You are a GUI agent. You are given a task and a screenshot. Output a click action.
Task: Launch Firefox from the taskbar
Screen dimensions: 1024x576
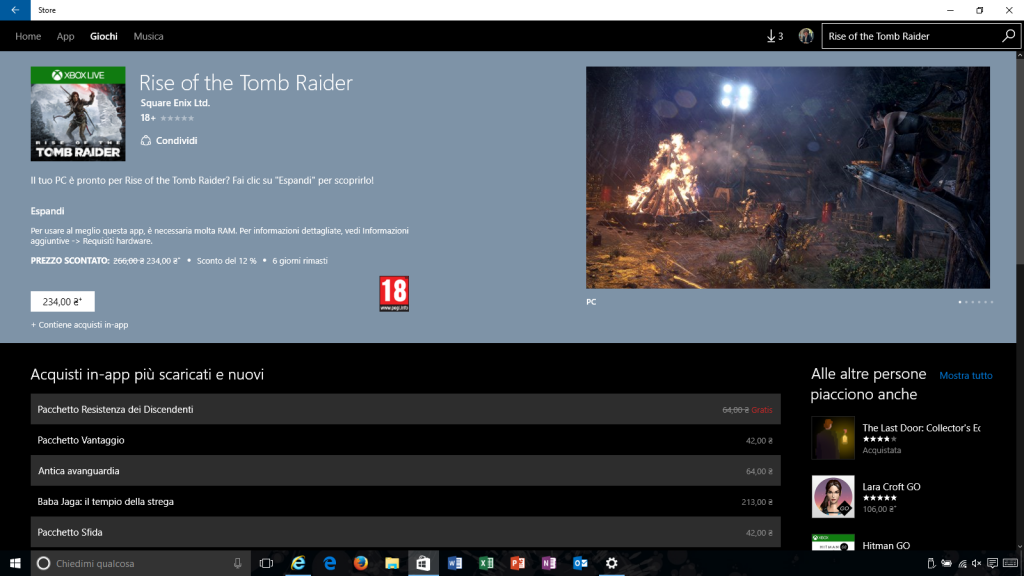click(360, 563)
